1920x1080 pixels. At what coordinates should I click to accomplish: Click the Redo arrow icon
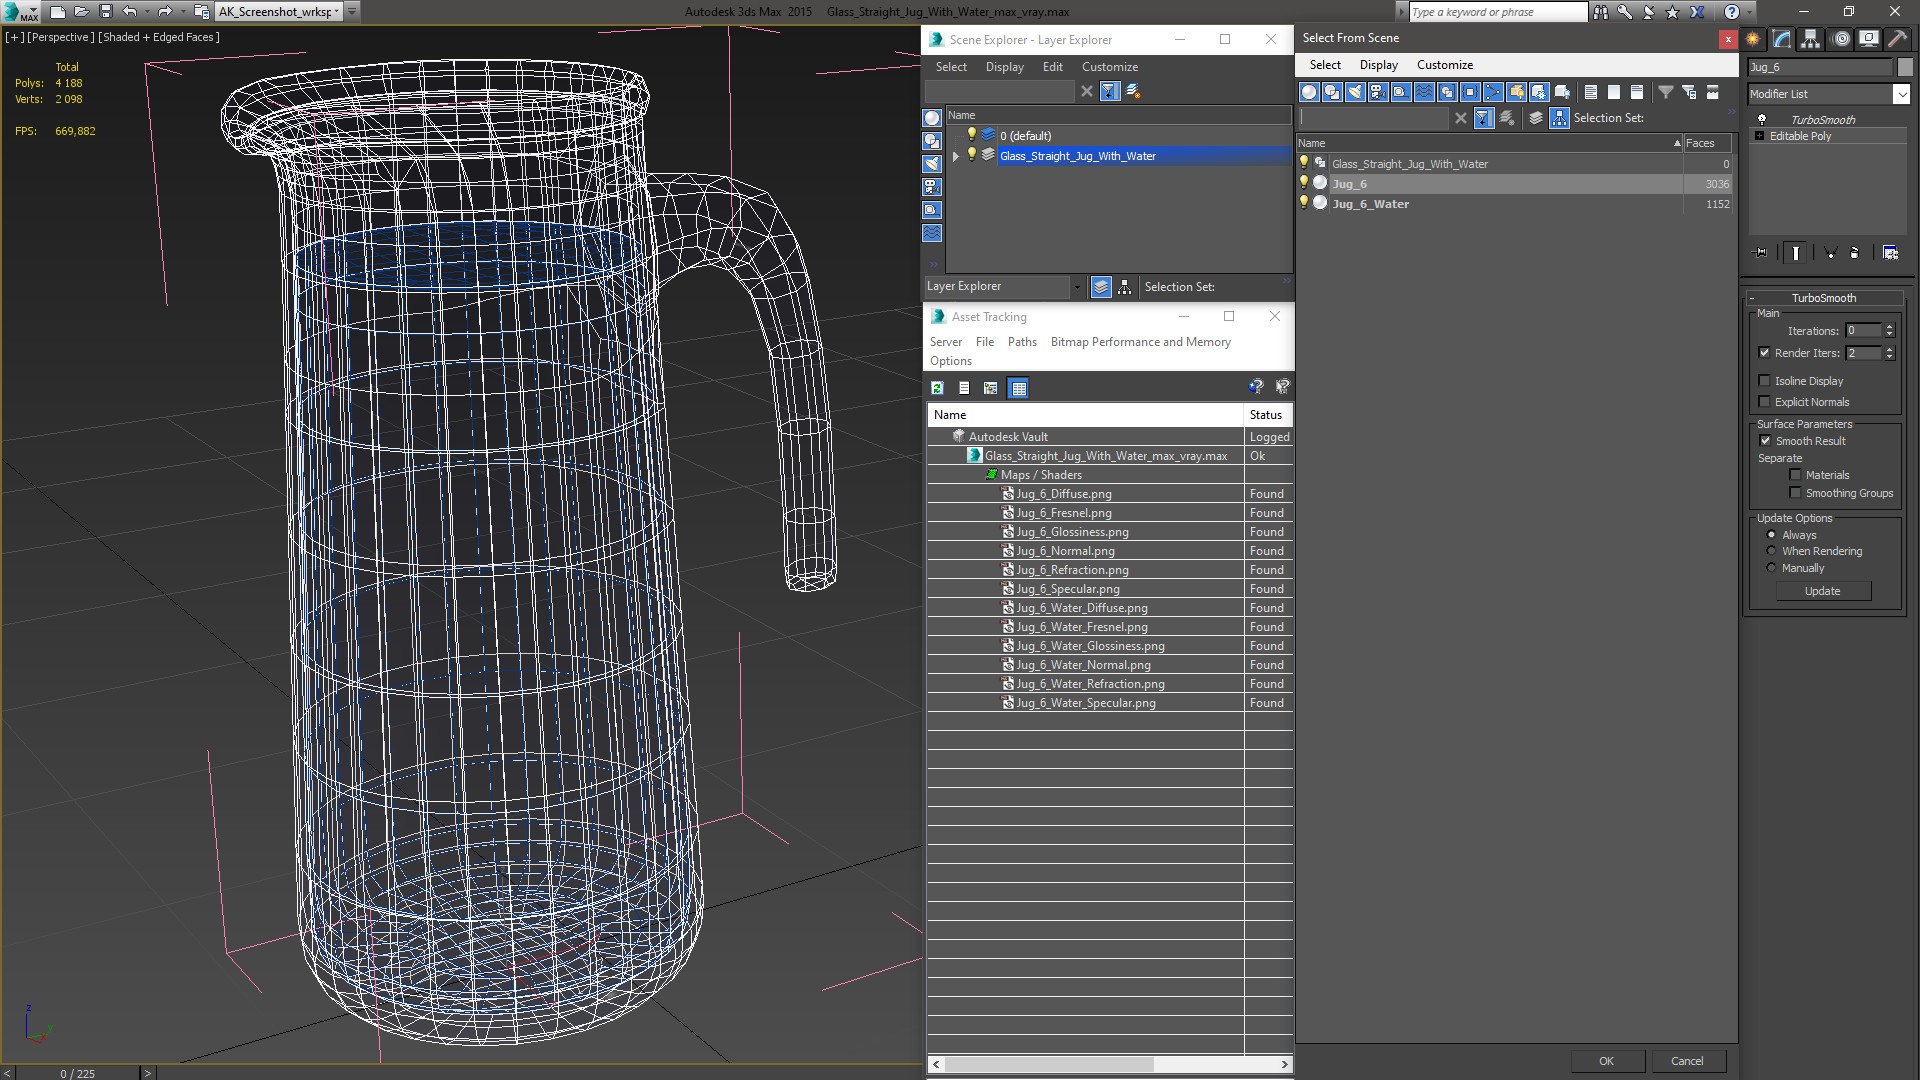[x=164, y=12]
